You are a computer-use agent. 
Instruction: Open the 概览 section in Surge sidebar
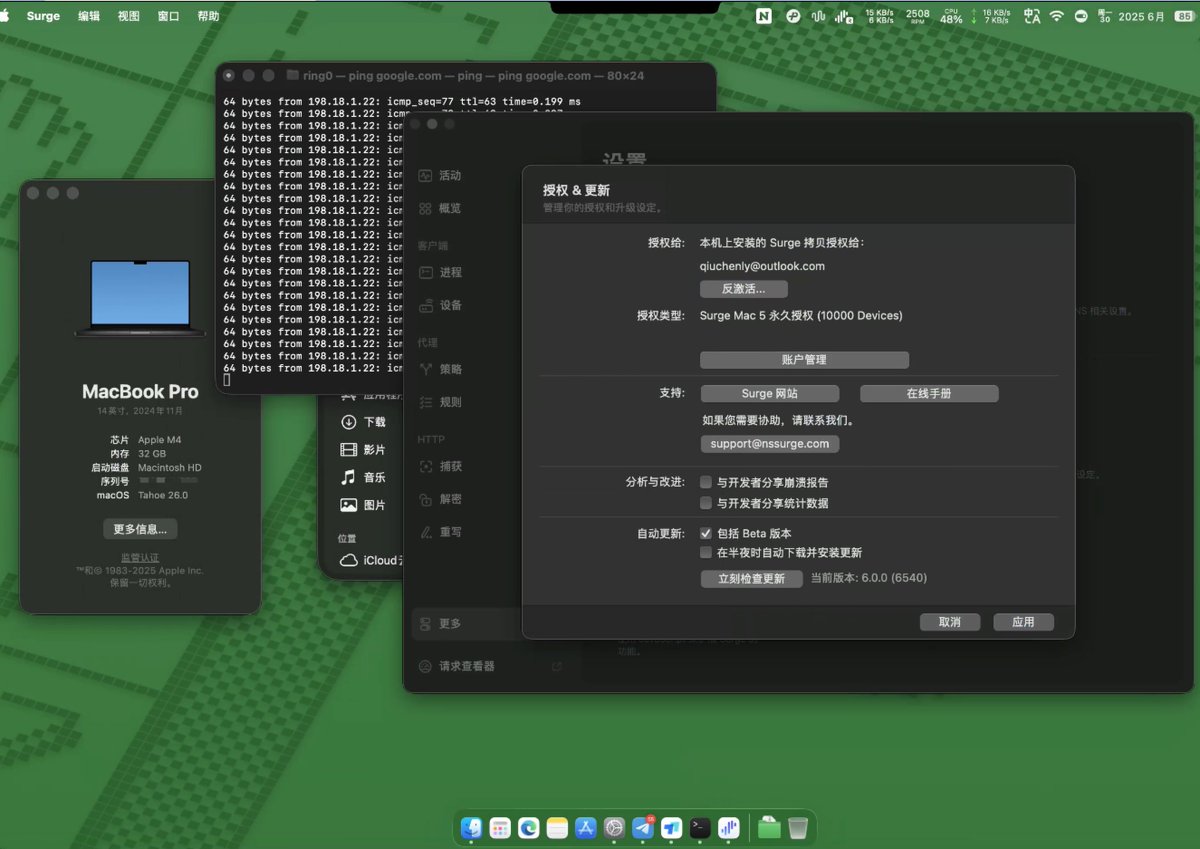(440, 209)
